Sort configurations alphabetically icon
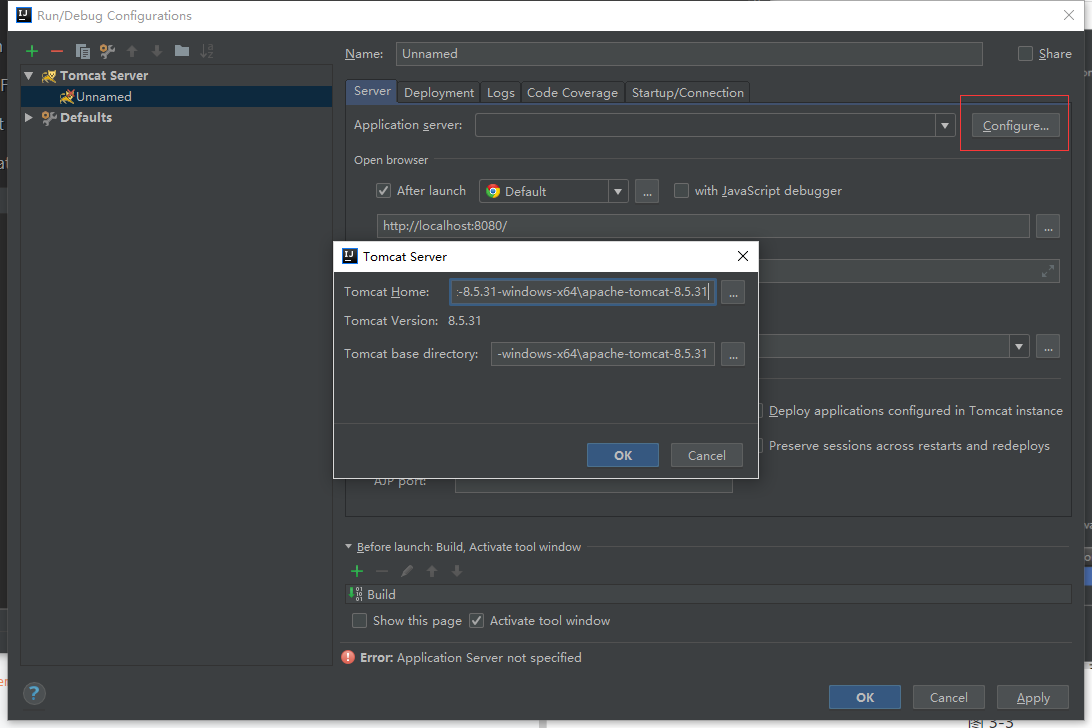Viewport: 1092px width, 728px height. pyautogui.click(x=207, y=51)
